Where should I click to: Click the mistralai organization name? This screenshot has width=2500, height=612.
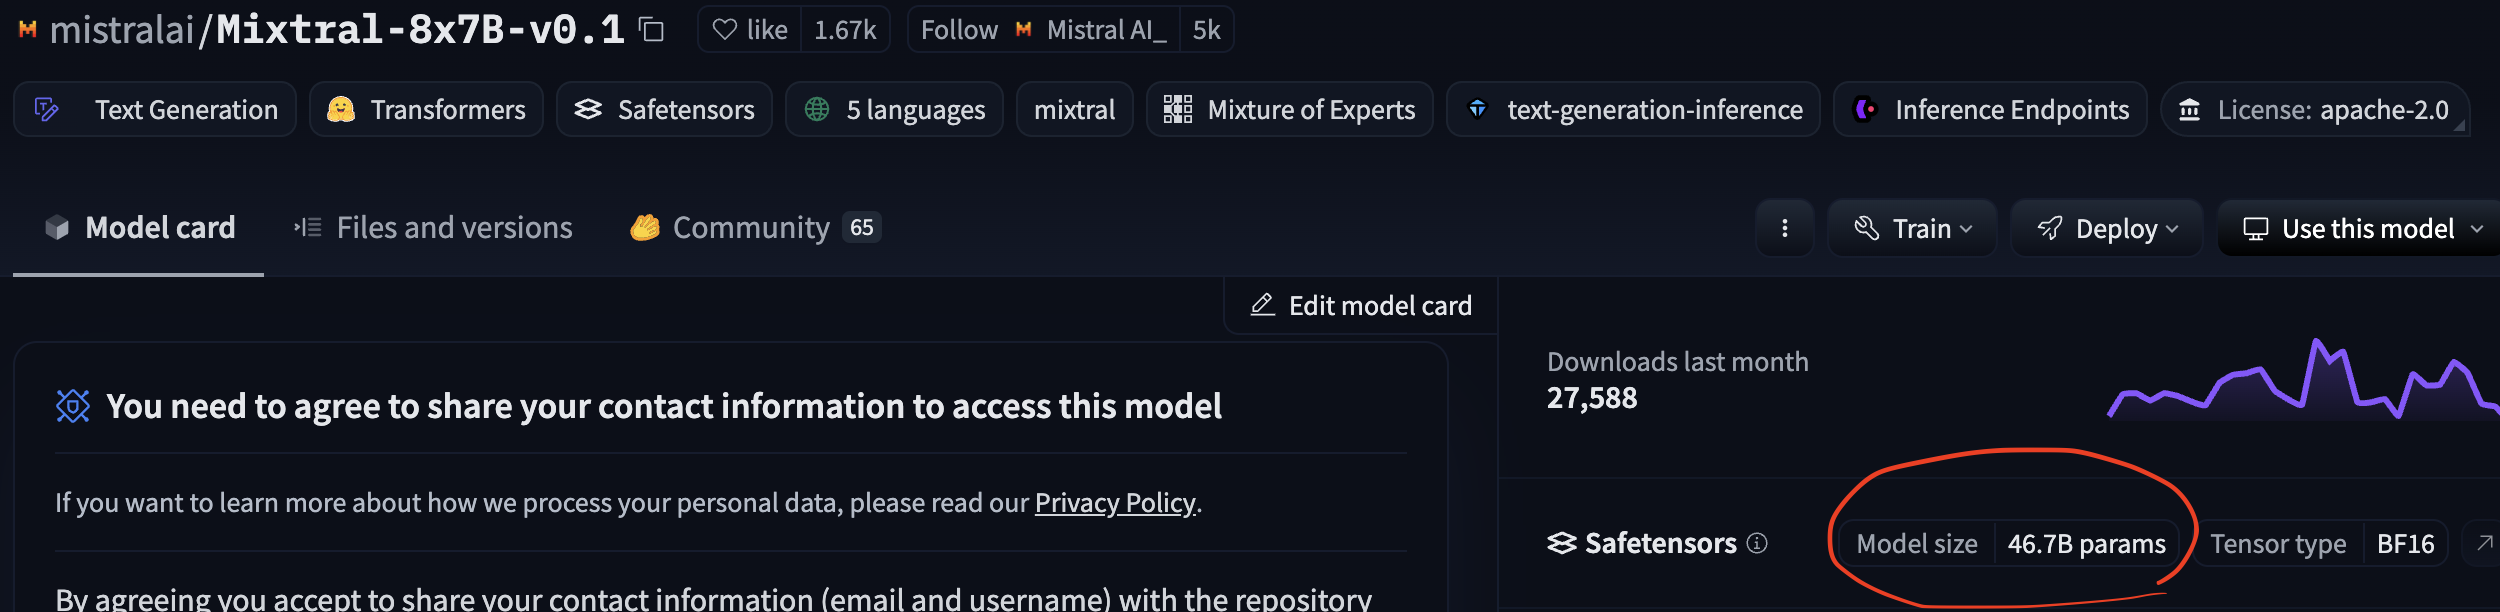click(122, 30)
